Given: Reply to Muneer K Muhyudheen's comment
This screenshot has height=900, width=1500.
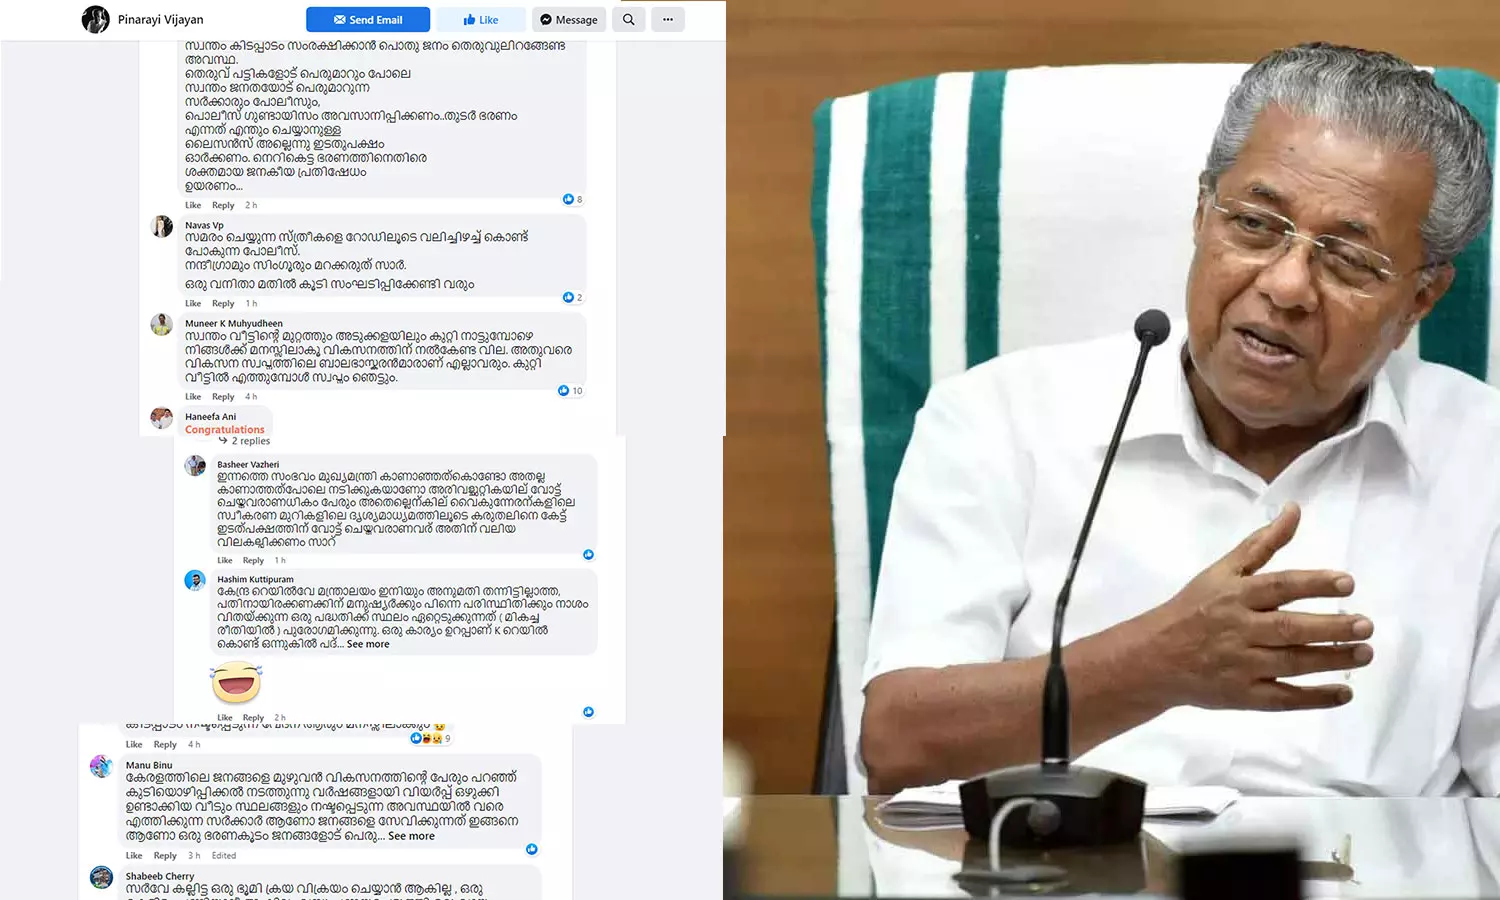Looking at the screenshot, I should tap(223, 397).
